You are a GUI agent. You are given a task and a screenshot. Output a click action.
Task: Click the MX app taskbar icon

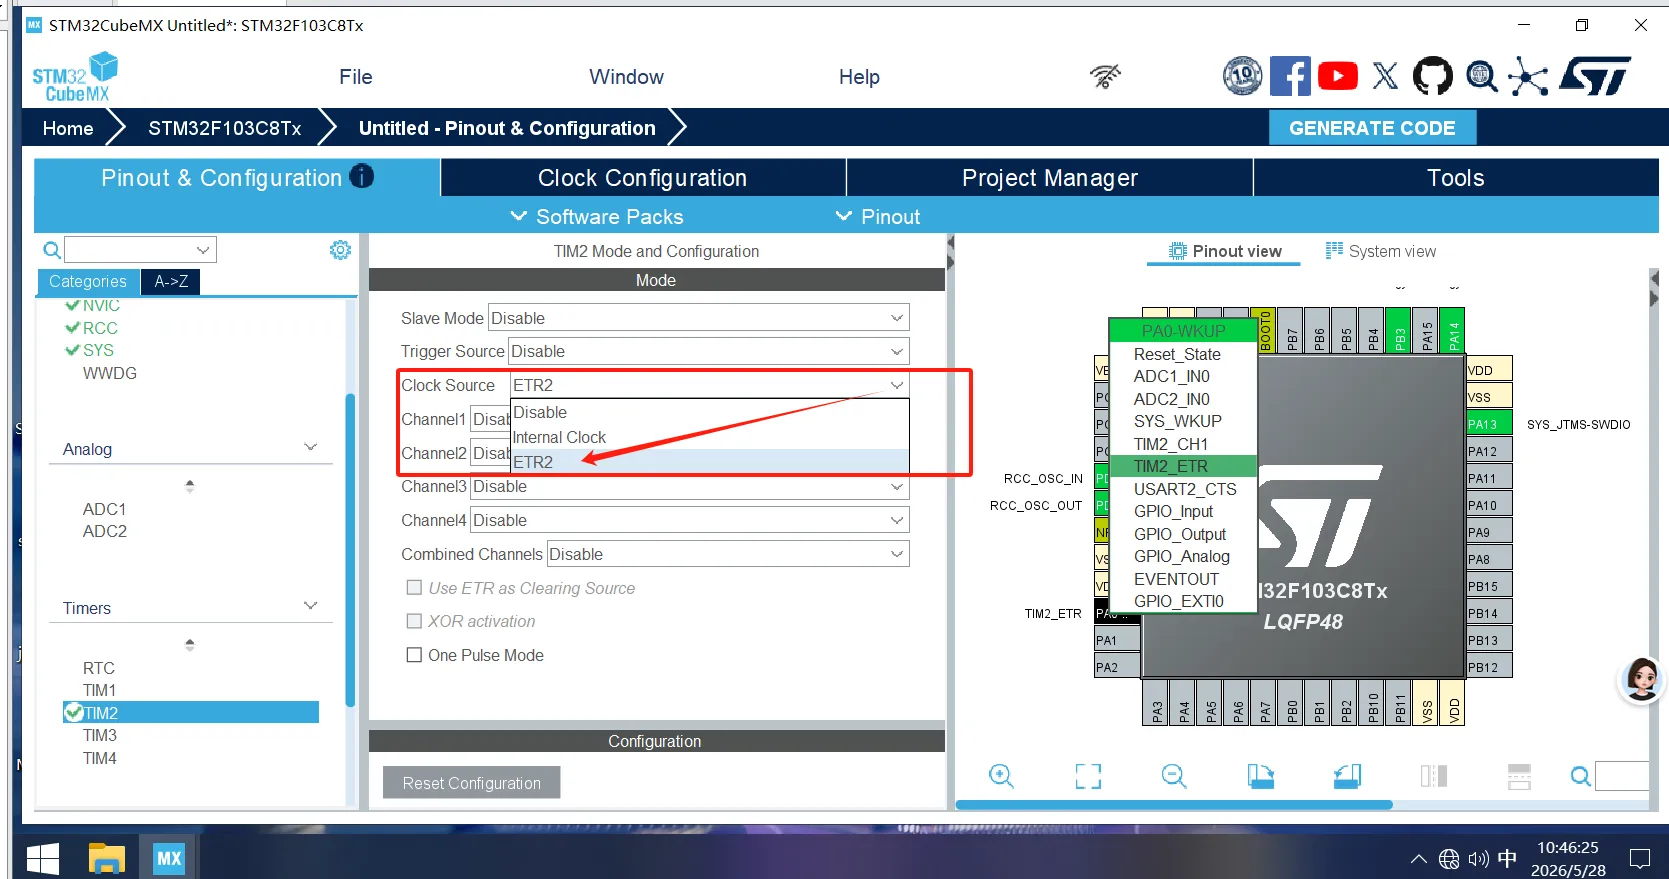click(169, 858)
